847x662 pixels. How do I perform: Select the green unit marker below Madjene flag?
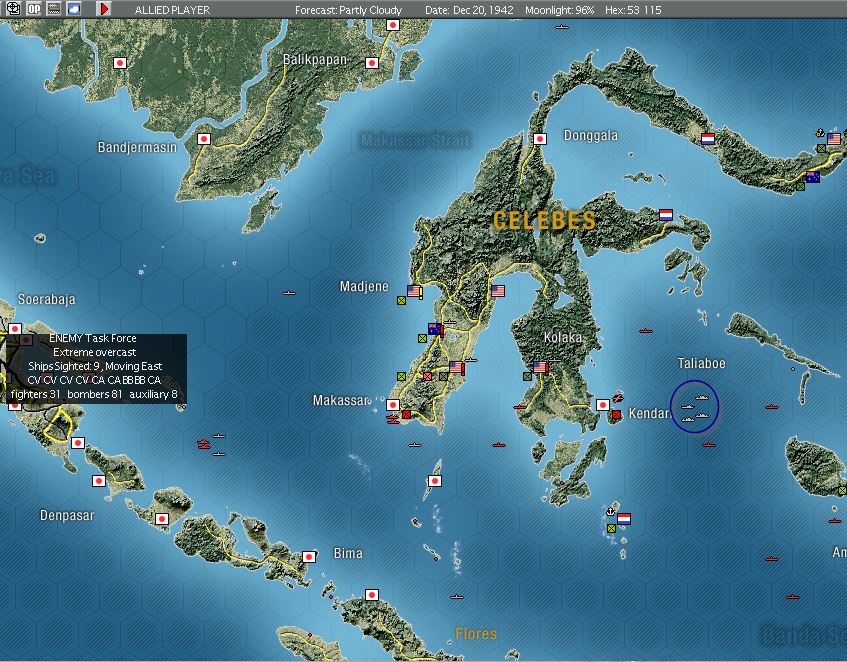[401, 301]
